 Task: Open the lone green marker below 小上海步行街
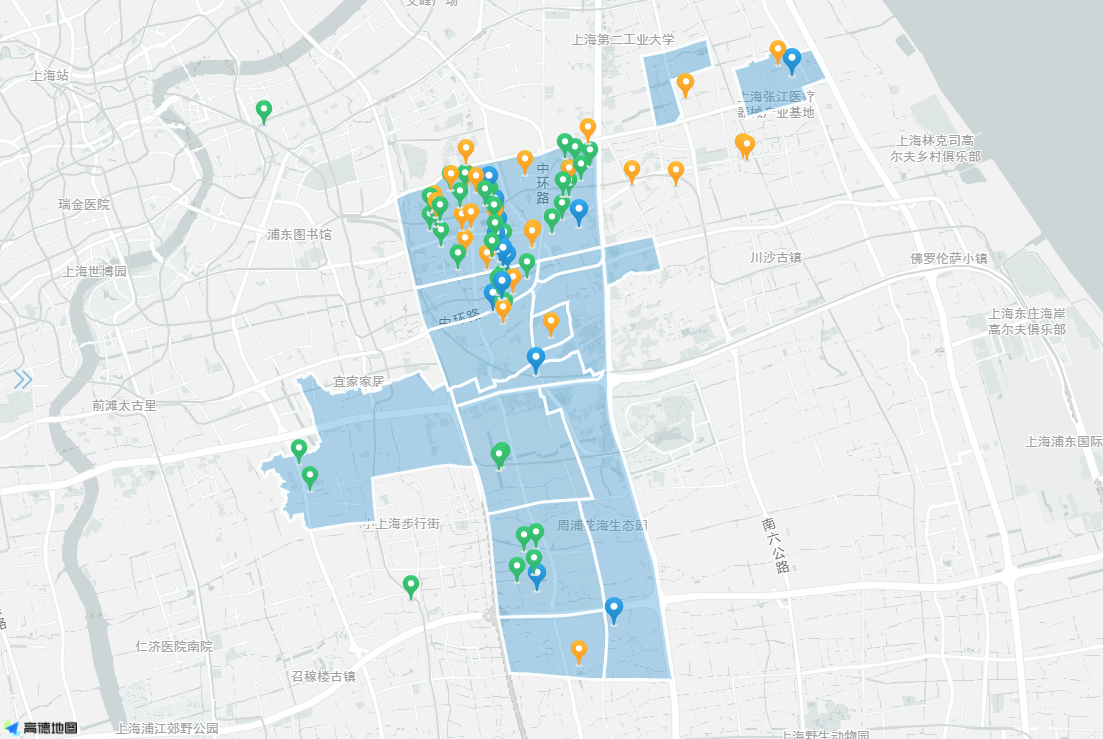pyautogui.click(x=411, y=586)
